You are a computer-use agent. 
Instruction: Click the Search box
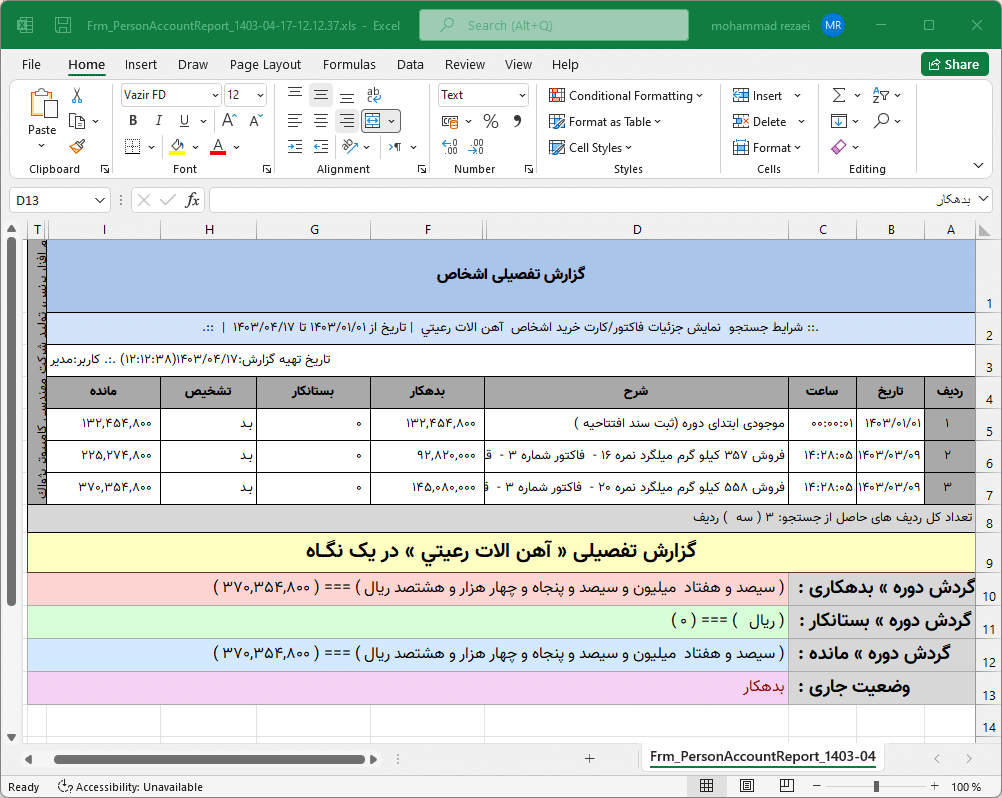[x=554, y=26]
